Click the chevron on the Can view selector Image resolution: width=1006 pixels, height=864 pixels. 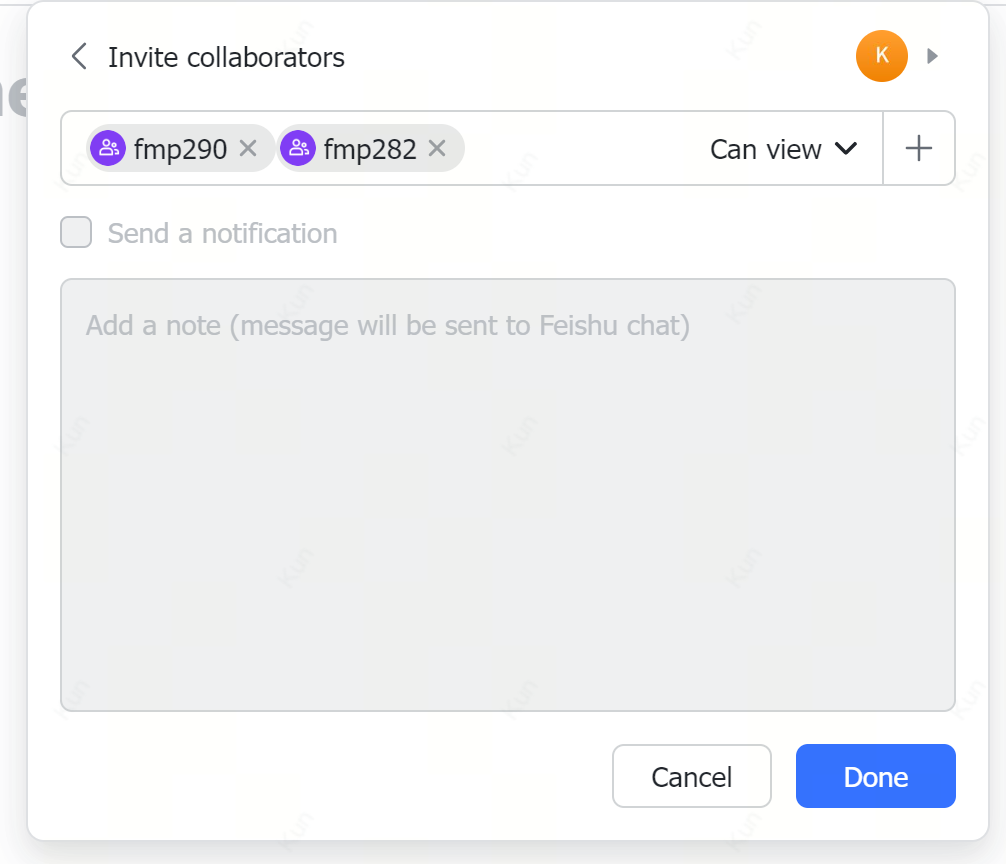[847, 148]
